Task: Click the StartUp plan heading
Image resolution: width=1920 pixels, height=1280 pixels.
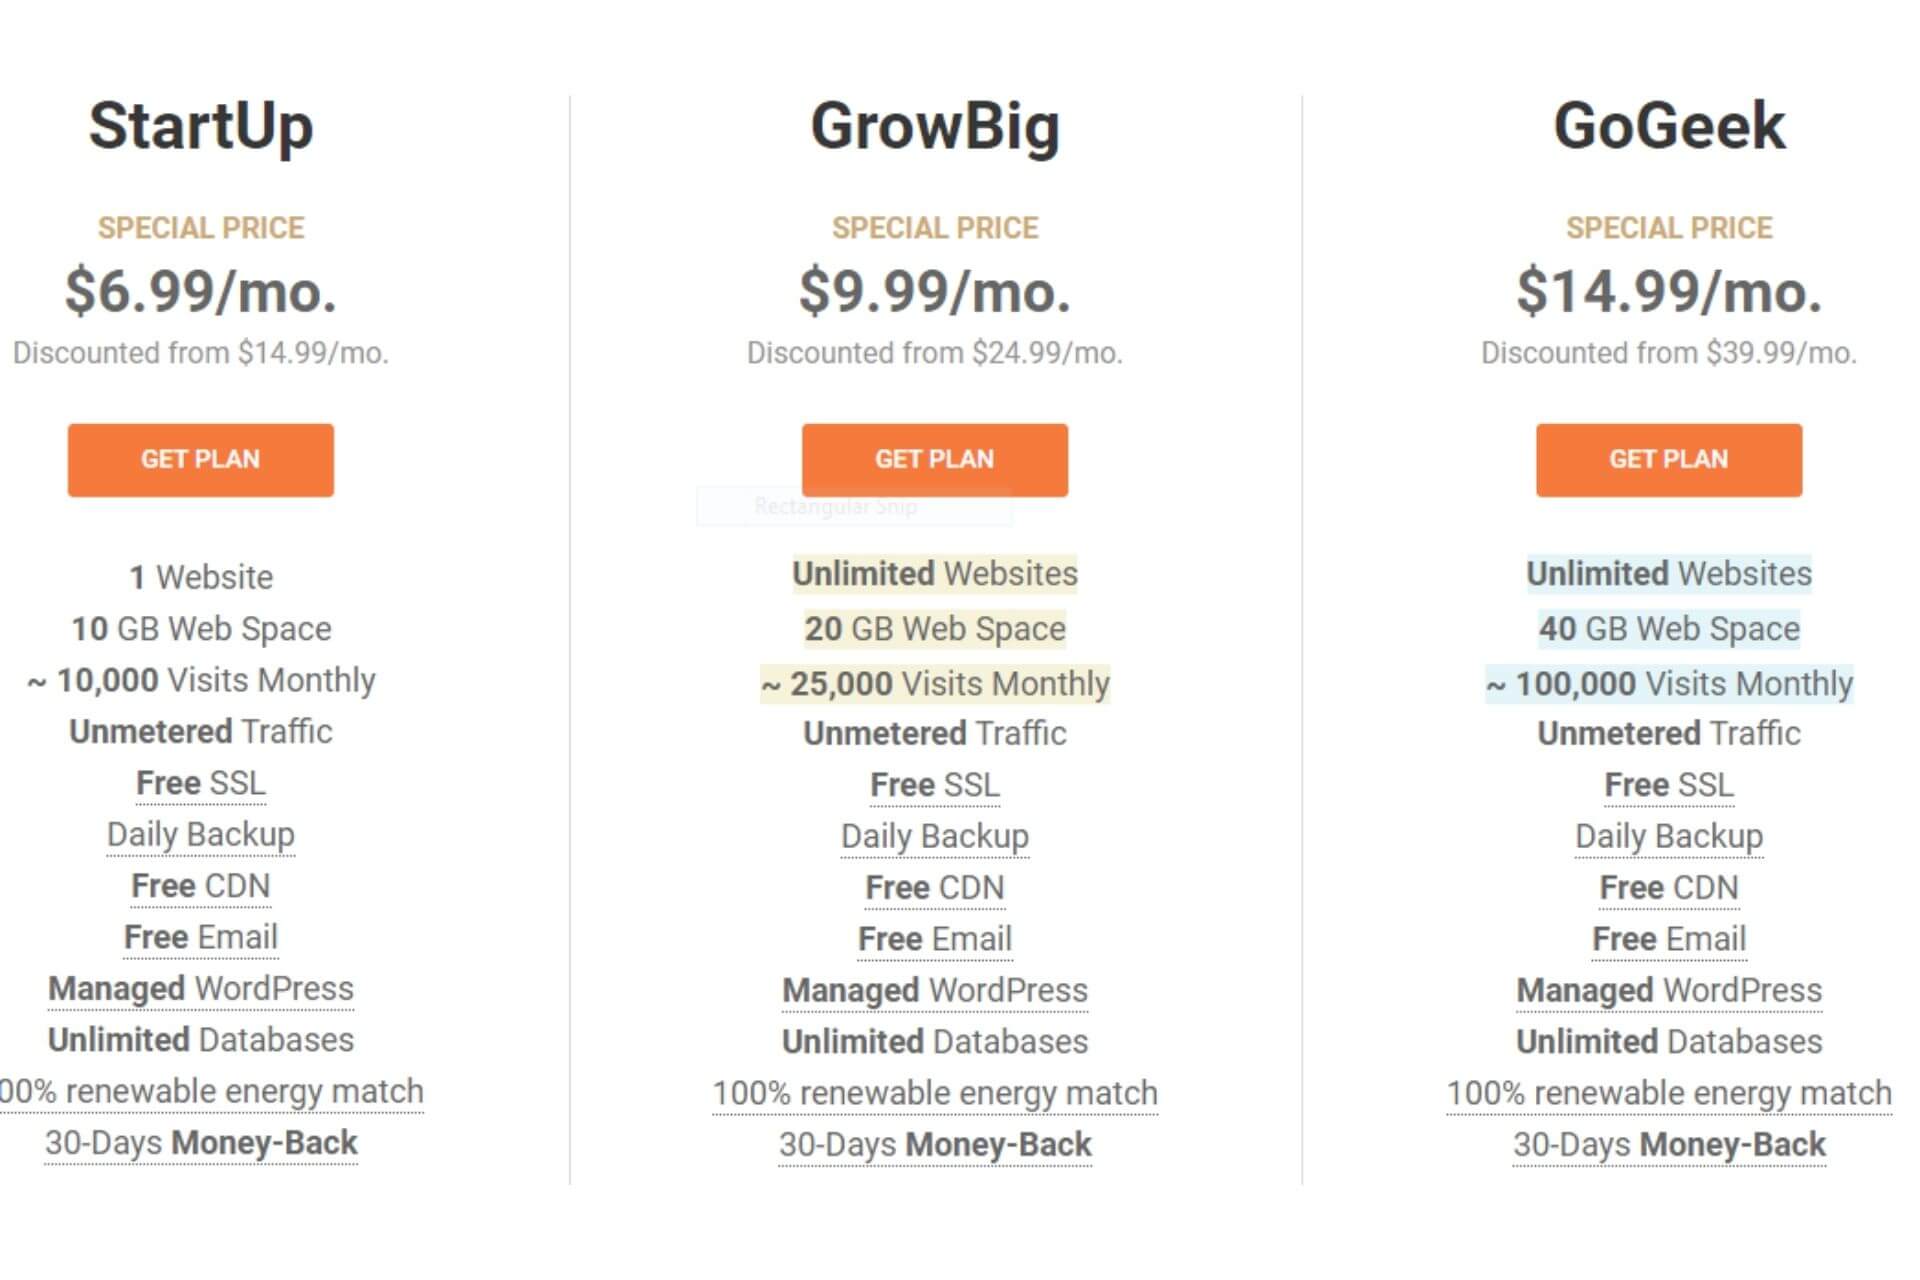Action: [200, 127]
